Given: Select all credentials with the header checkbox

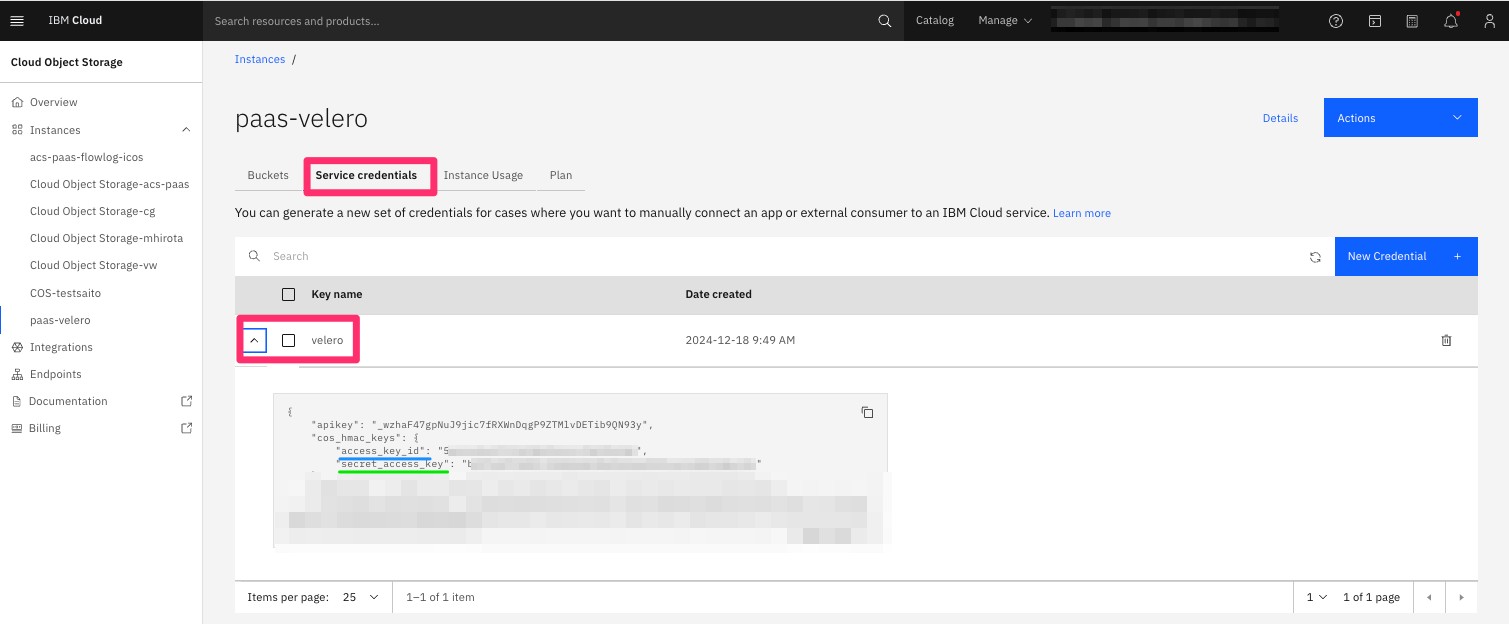Looking at the screenshot, I should click(x=288, y=294).
